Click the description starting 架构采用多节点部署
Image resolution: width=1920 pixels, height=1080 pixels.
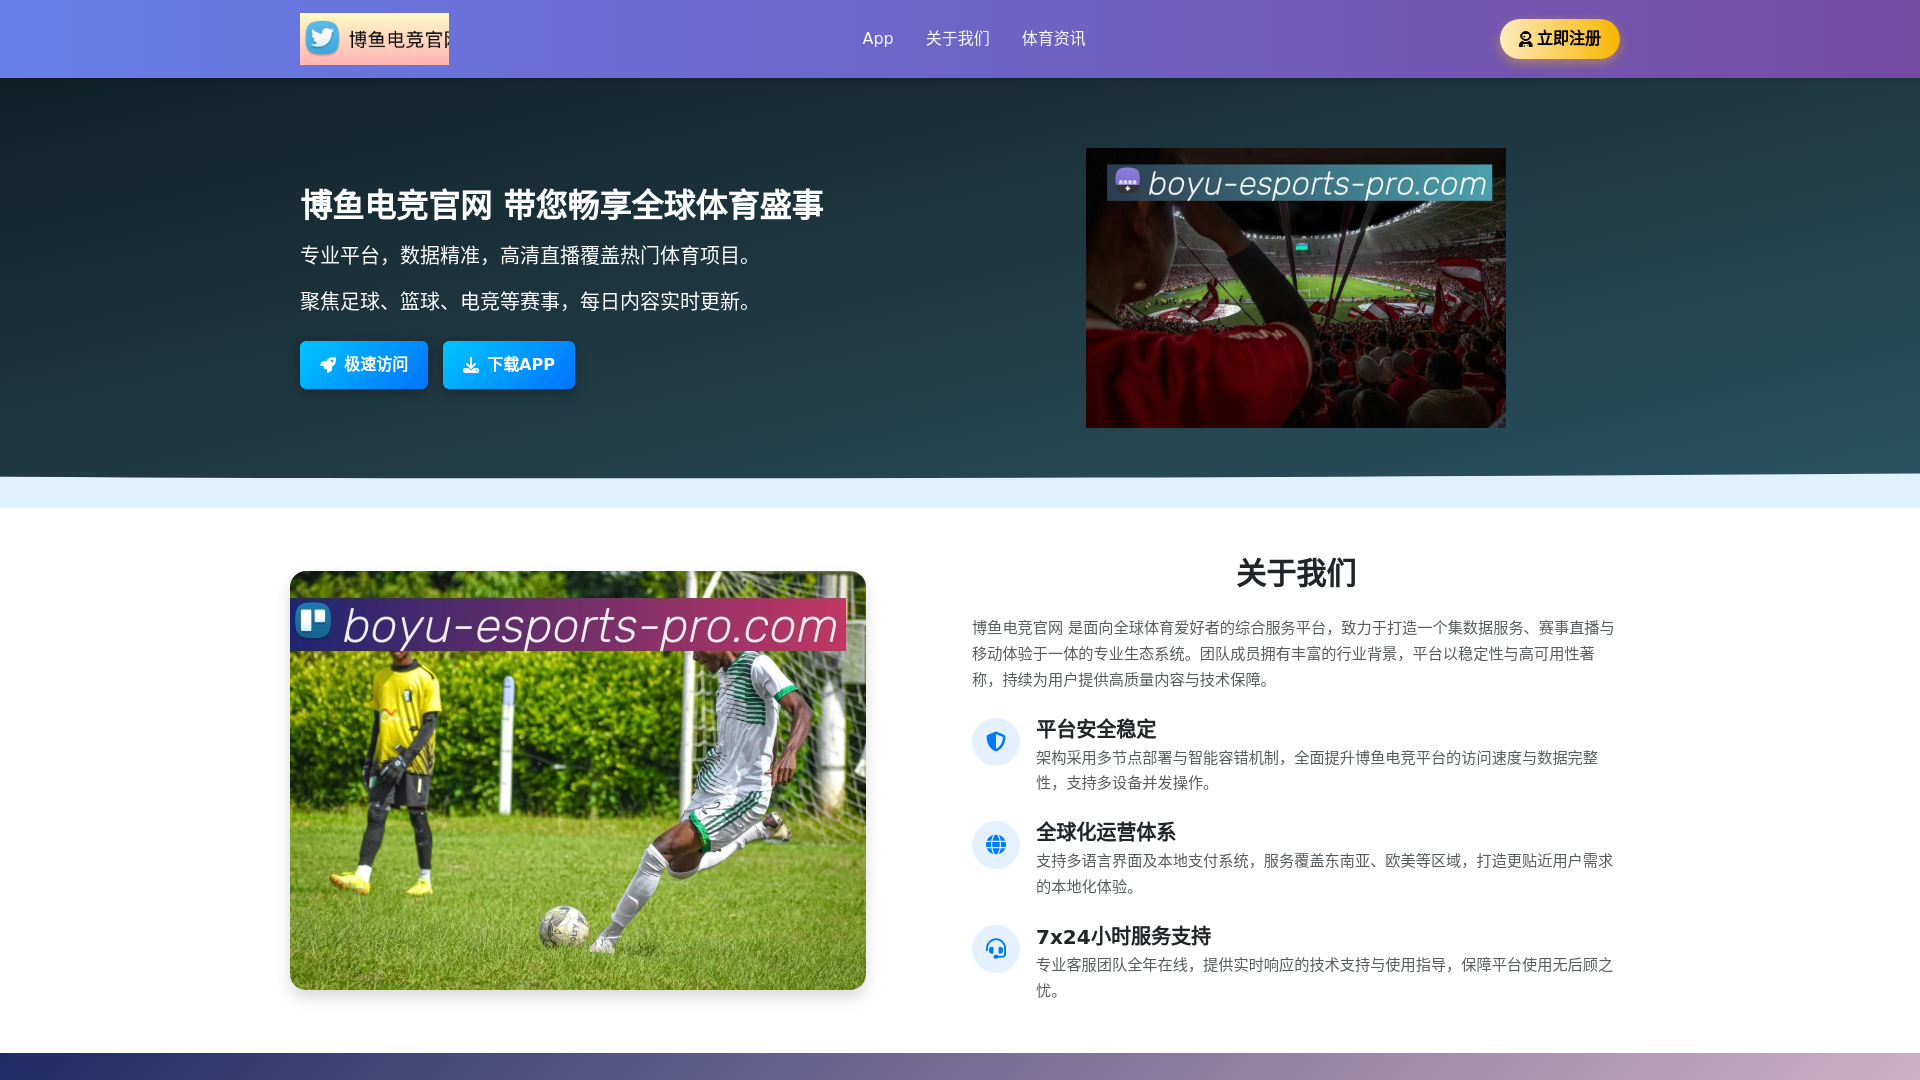[x=1317, y=770]
